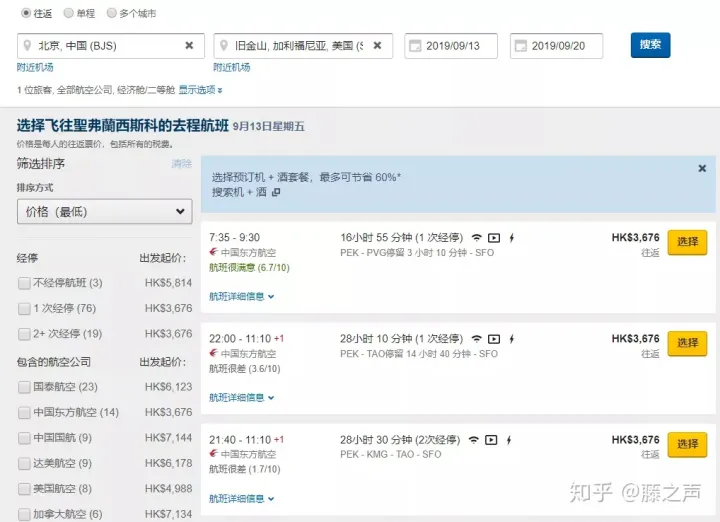
Task: Clear the 北京 departure field with X
Action: pos(189,45)
